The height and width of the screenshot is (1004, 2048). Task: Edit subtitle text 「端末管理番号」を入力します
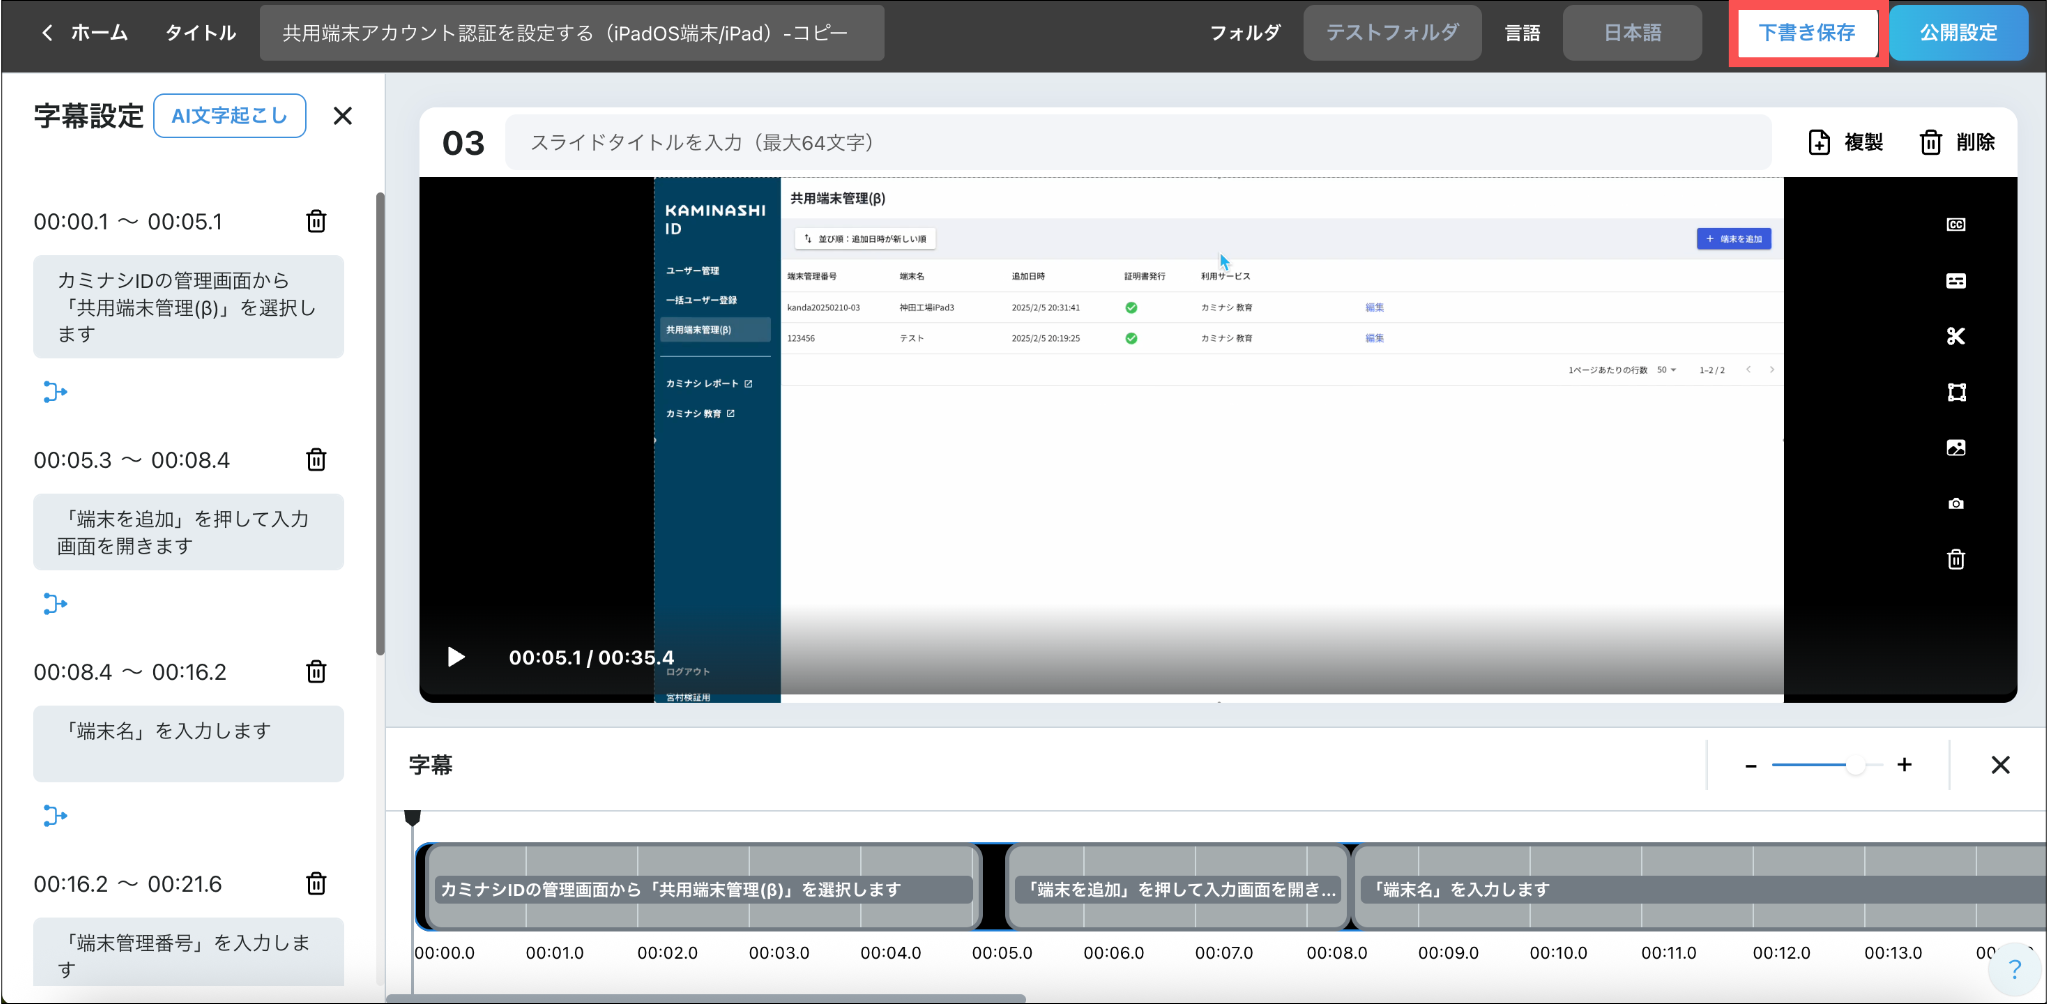(x=188, y=953)
